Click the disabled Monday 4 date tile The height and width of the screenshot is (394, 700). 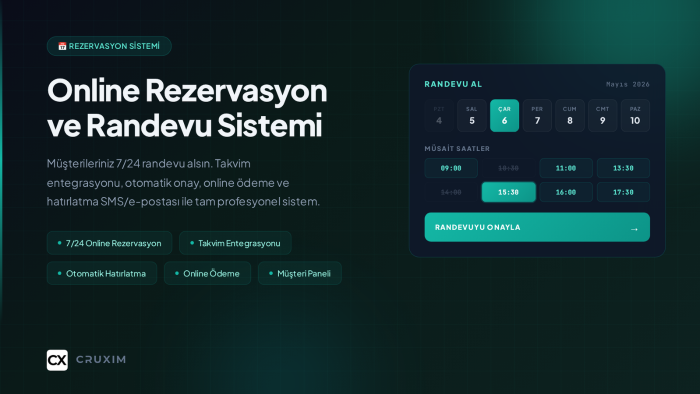click(x=439, y=116)
